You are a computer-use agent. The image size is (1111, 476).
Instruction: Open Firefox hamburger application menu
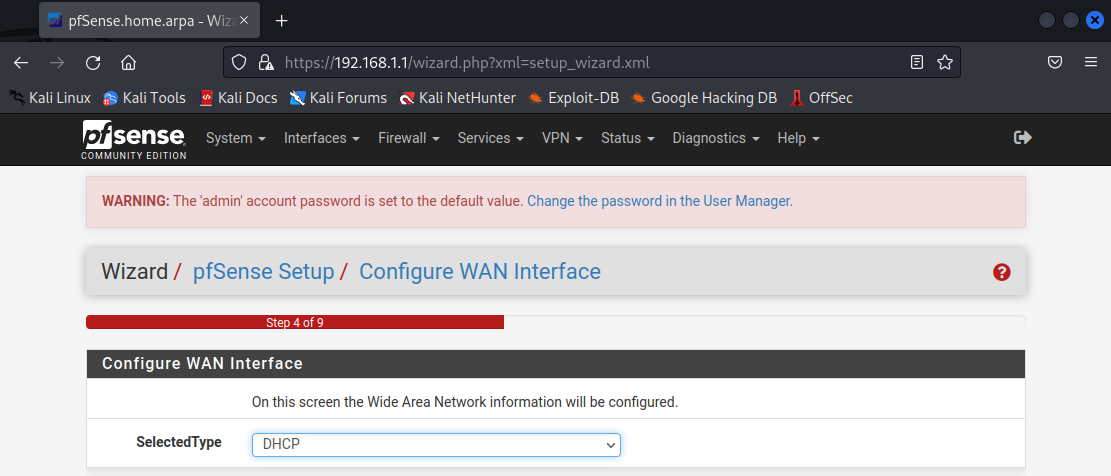click(1091, 62)
